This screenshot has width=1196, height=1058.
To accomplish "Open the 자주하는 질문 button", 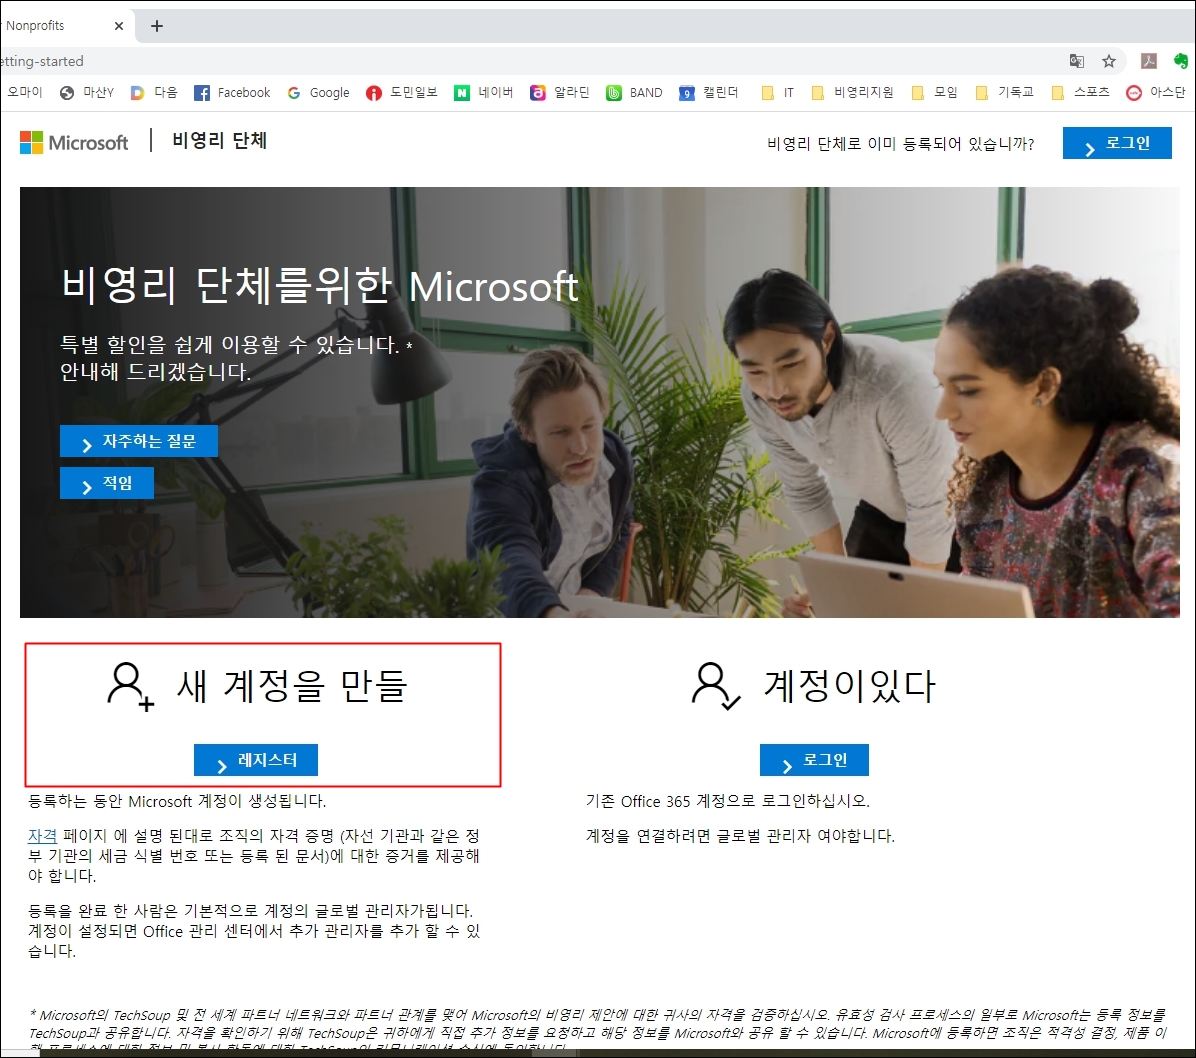I will [139, 441].
